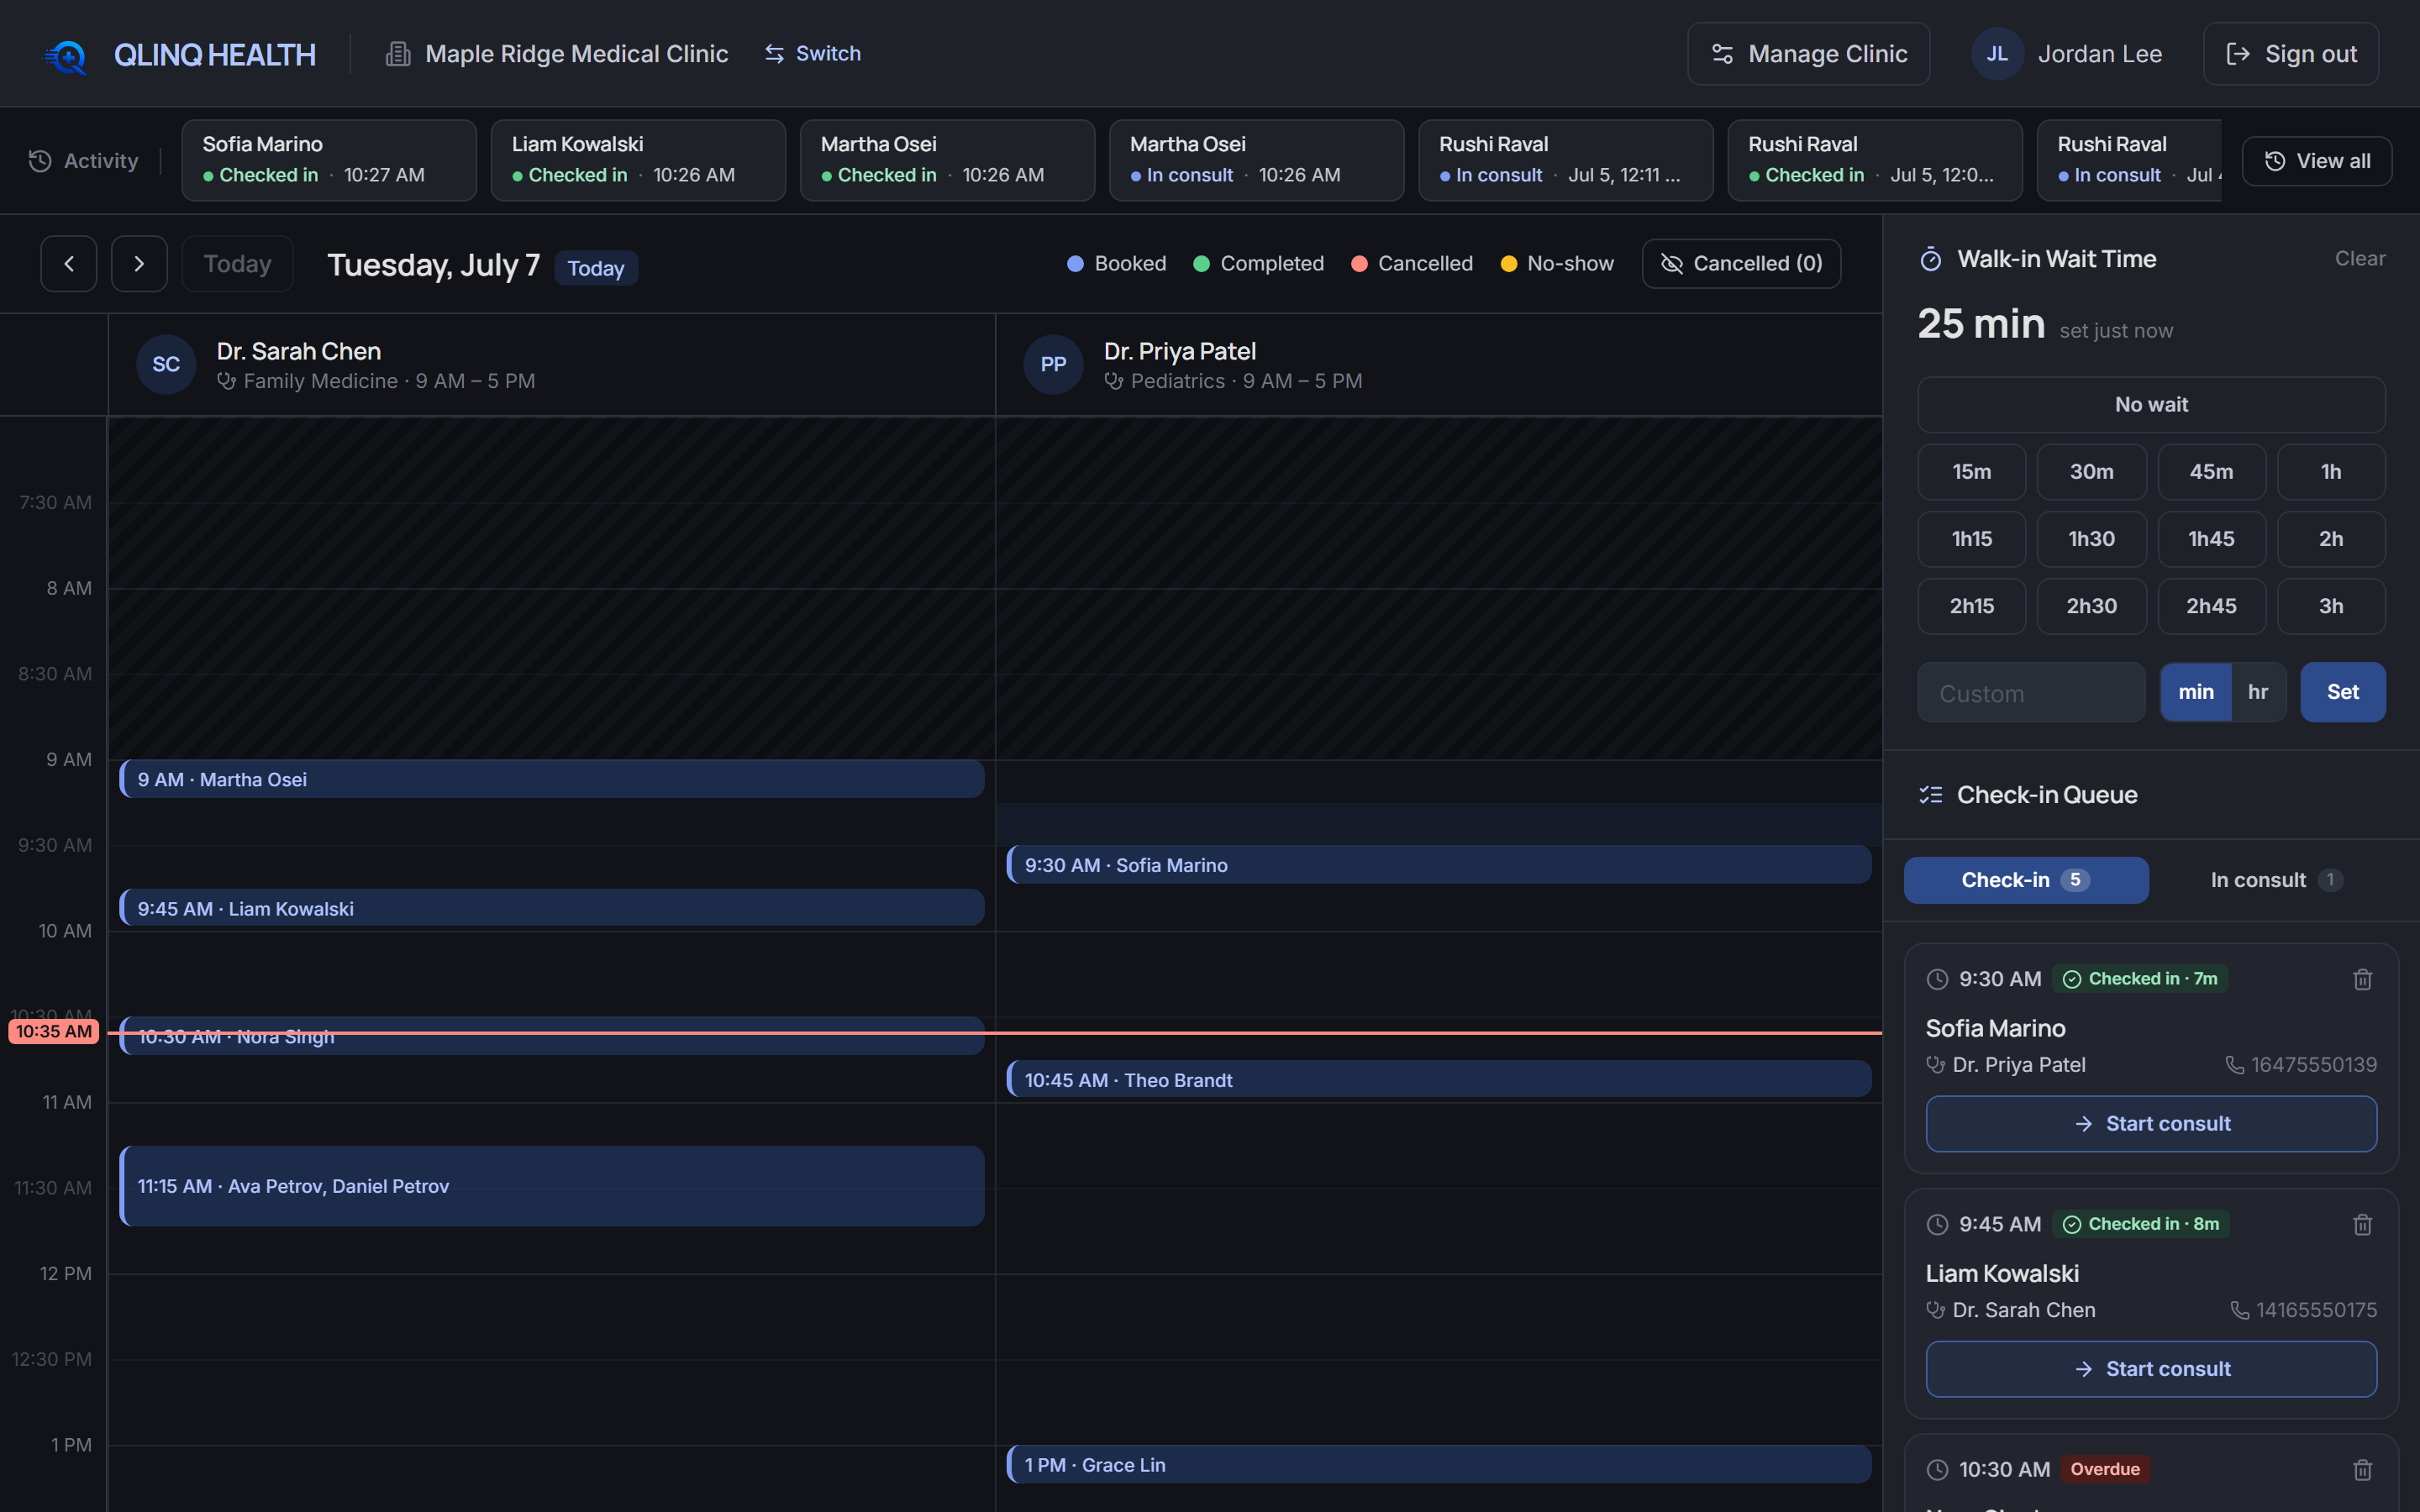2420x1512 pixels.
Task: Choose the 2h45 wait time preset
Action: tap(2211, 606)
